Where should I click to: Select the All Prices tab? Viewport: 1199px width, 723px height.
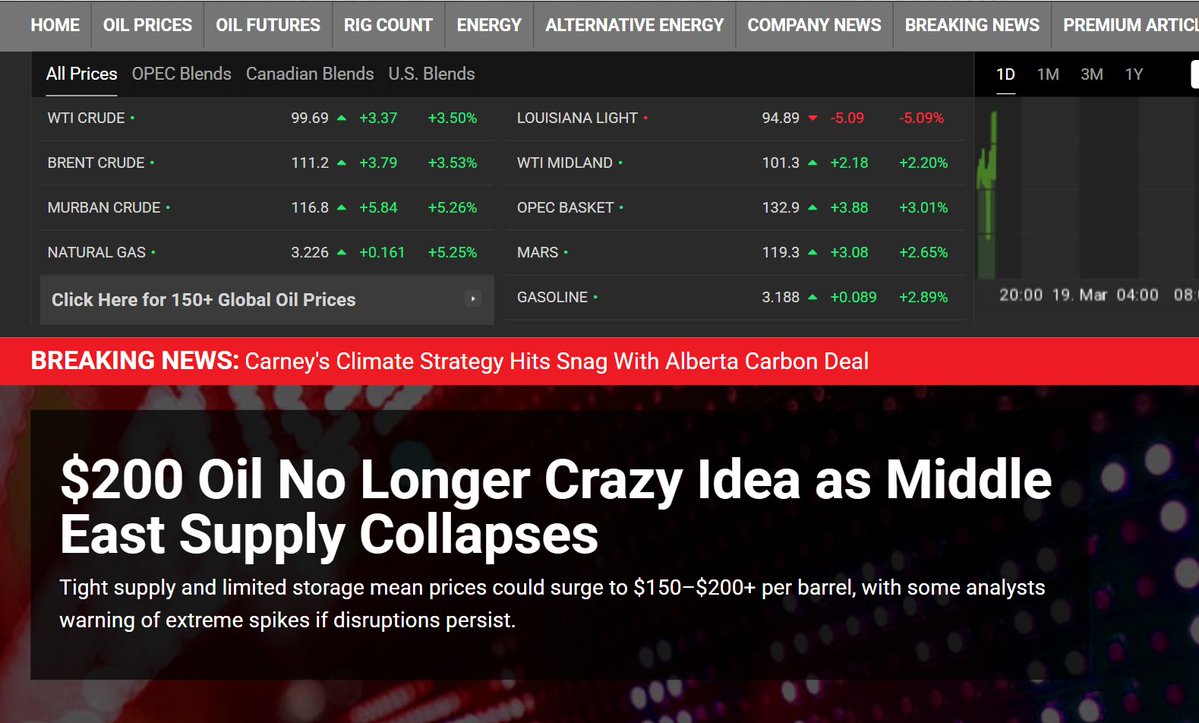[81, 74]
